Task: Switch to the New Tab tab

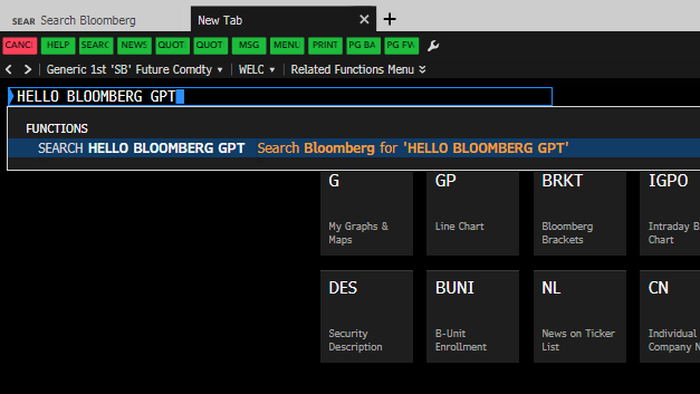Action: [283, 20]
